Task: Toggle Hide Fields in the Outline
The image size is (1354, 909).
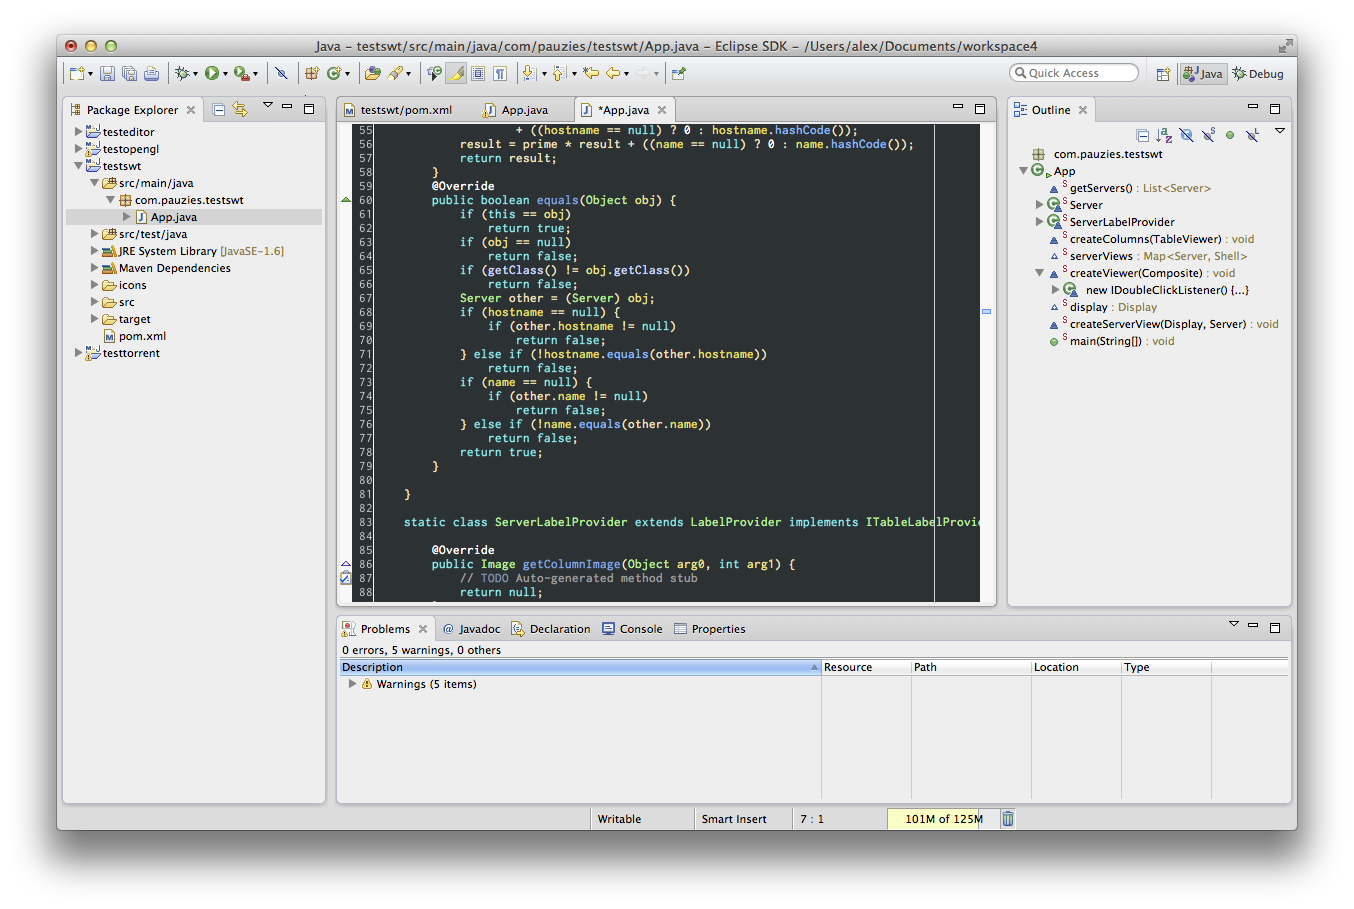Action: pyautogui.click(x=1186, y=135)
